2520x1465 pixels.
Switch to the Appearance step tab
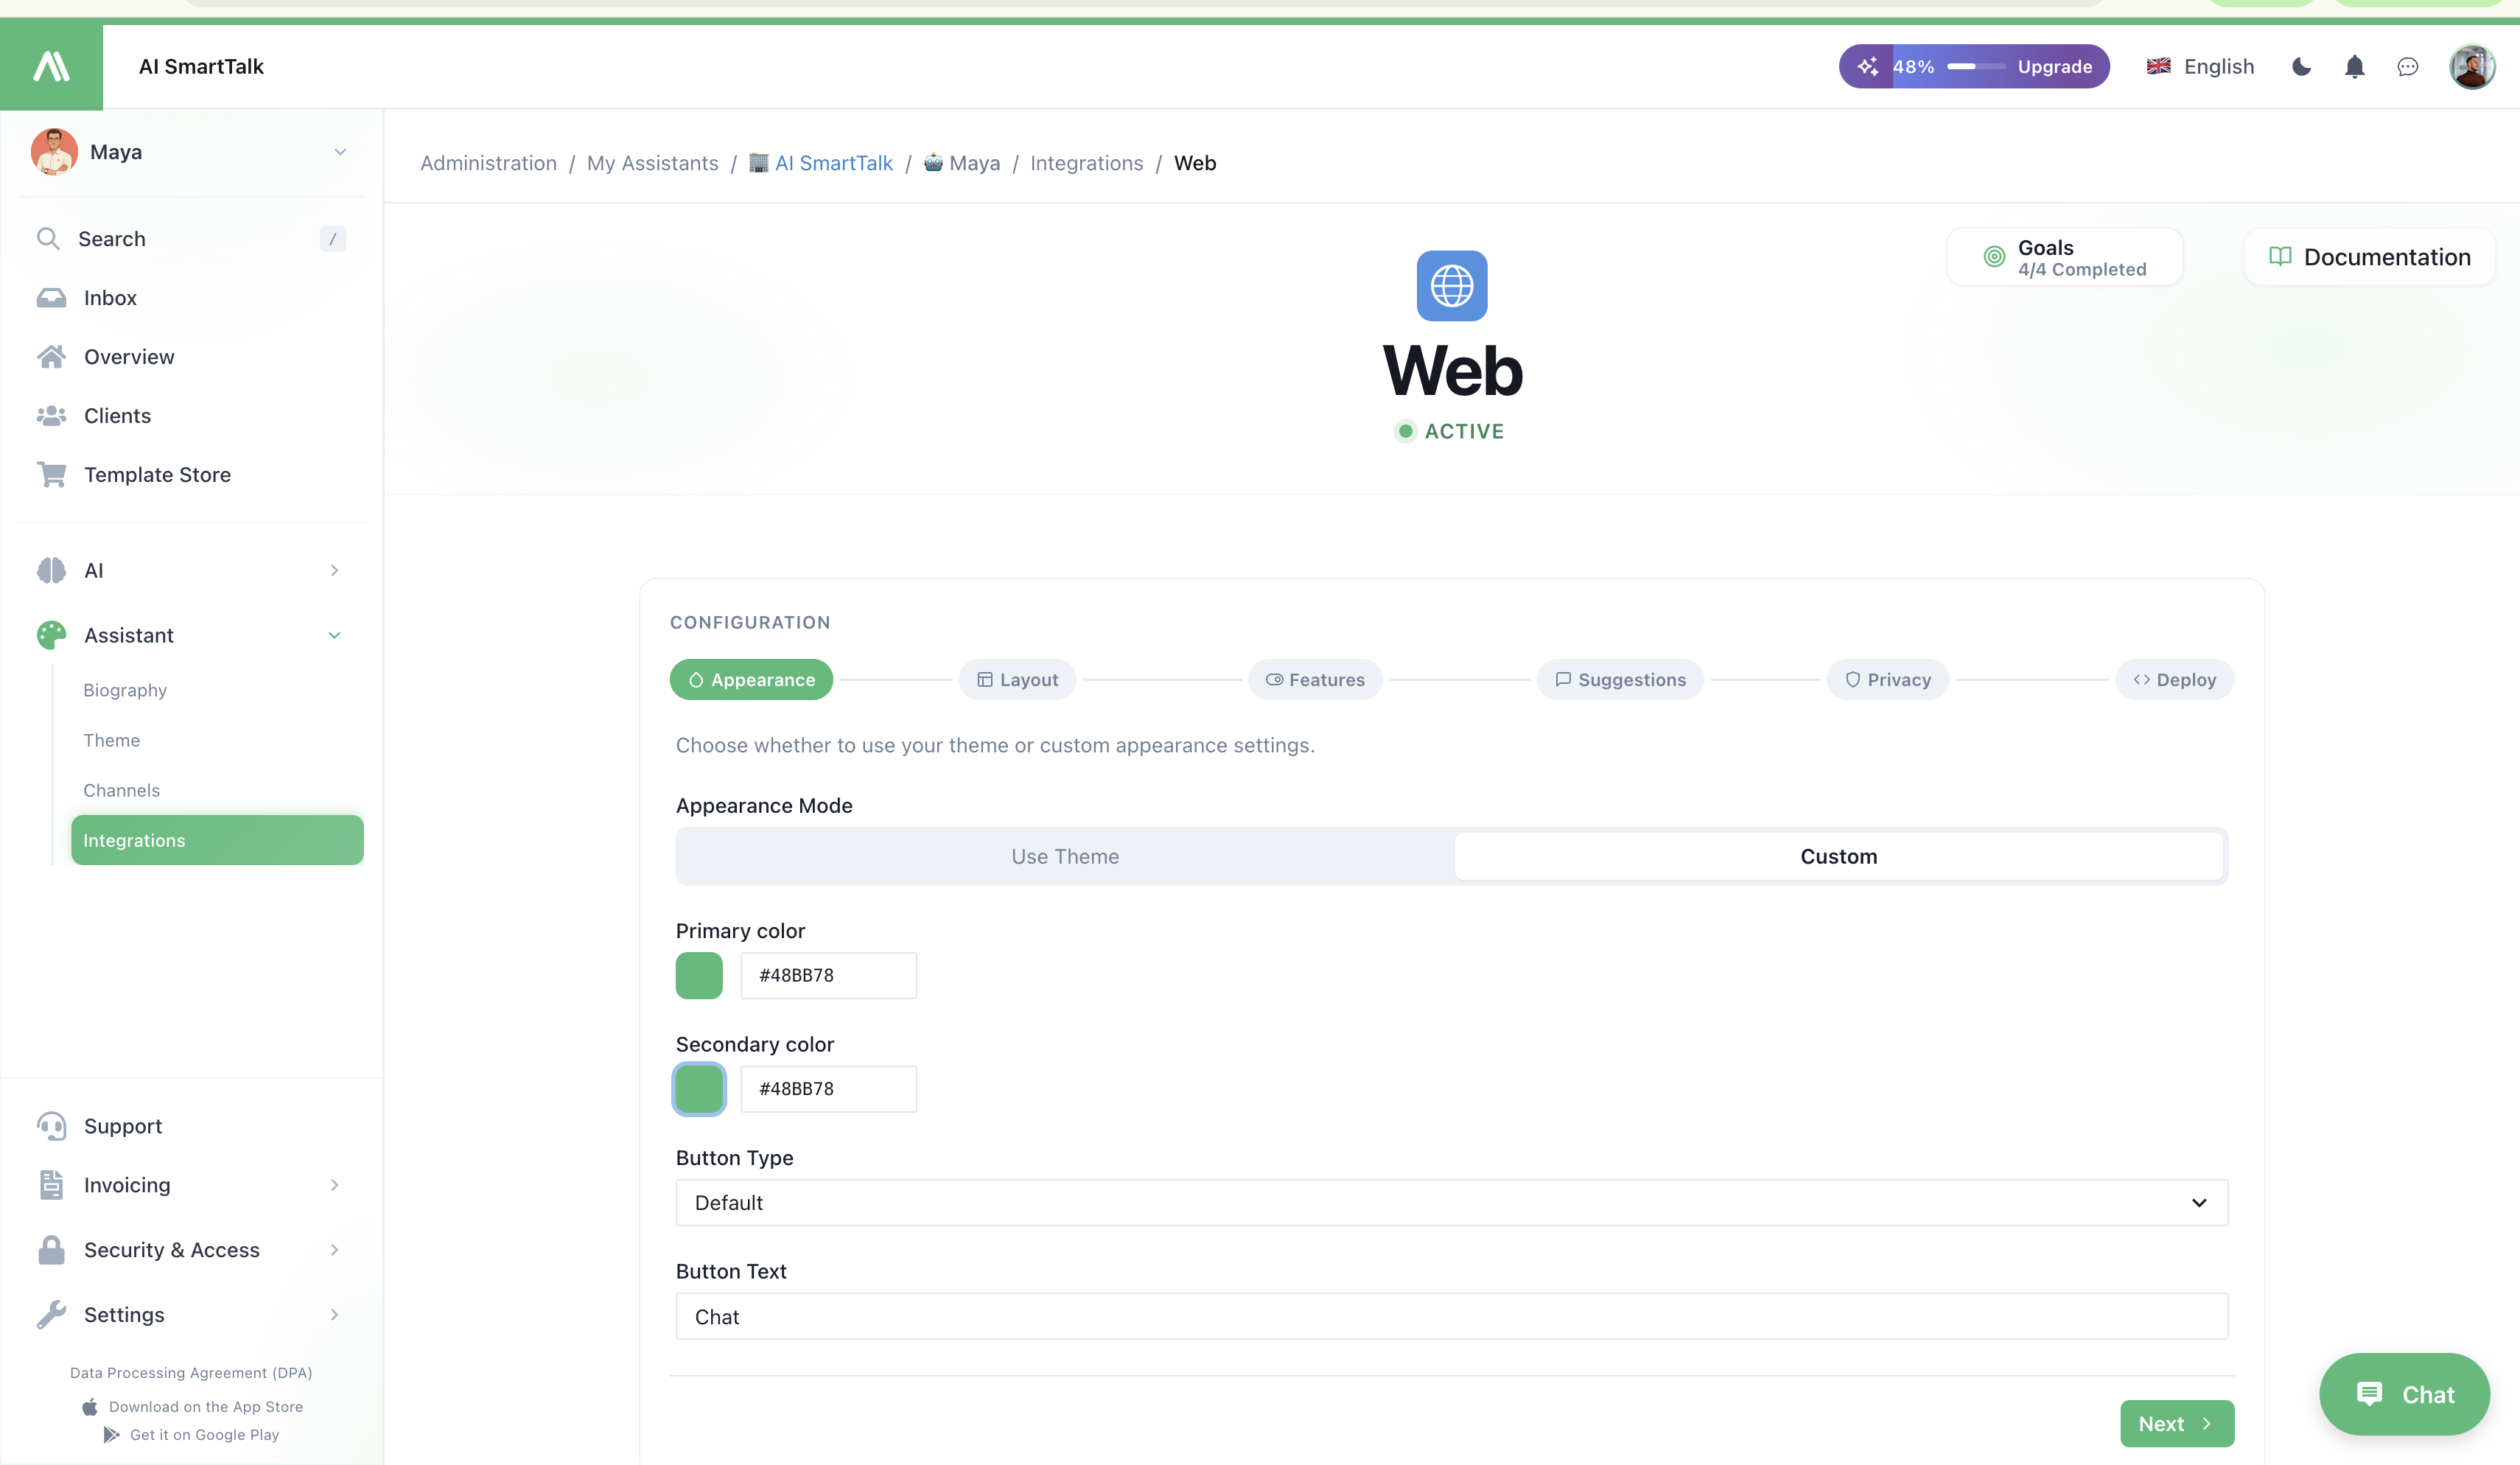[751, 680]
